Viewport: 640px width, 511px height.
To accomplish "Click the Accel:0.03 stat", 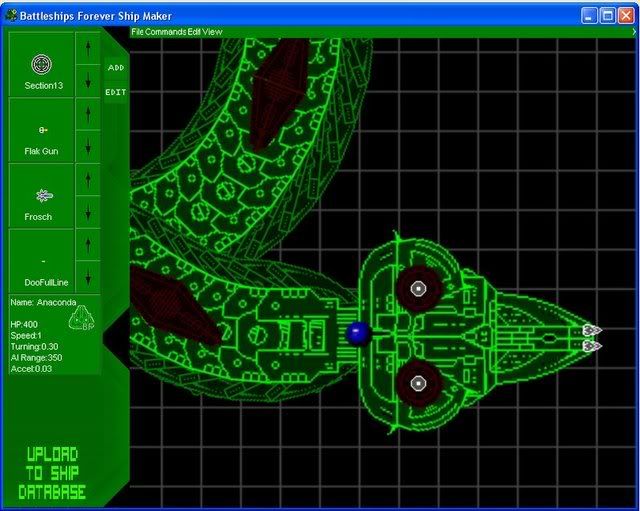I will [31, 369].
